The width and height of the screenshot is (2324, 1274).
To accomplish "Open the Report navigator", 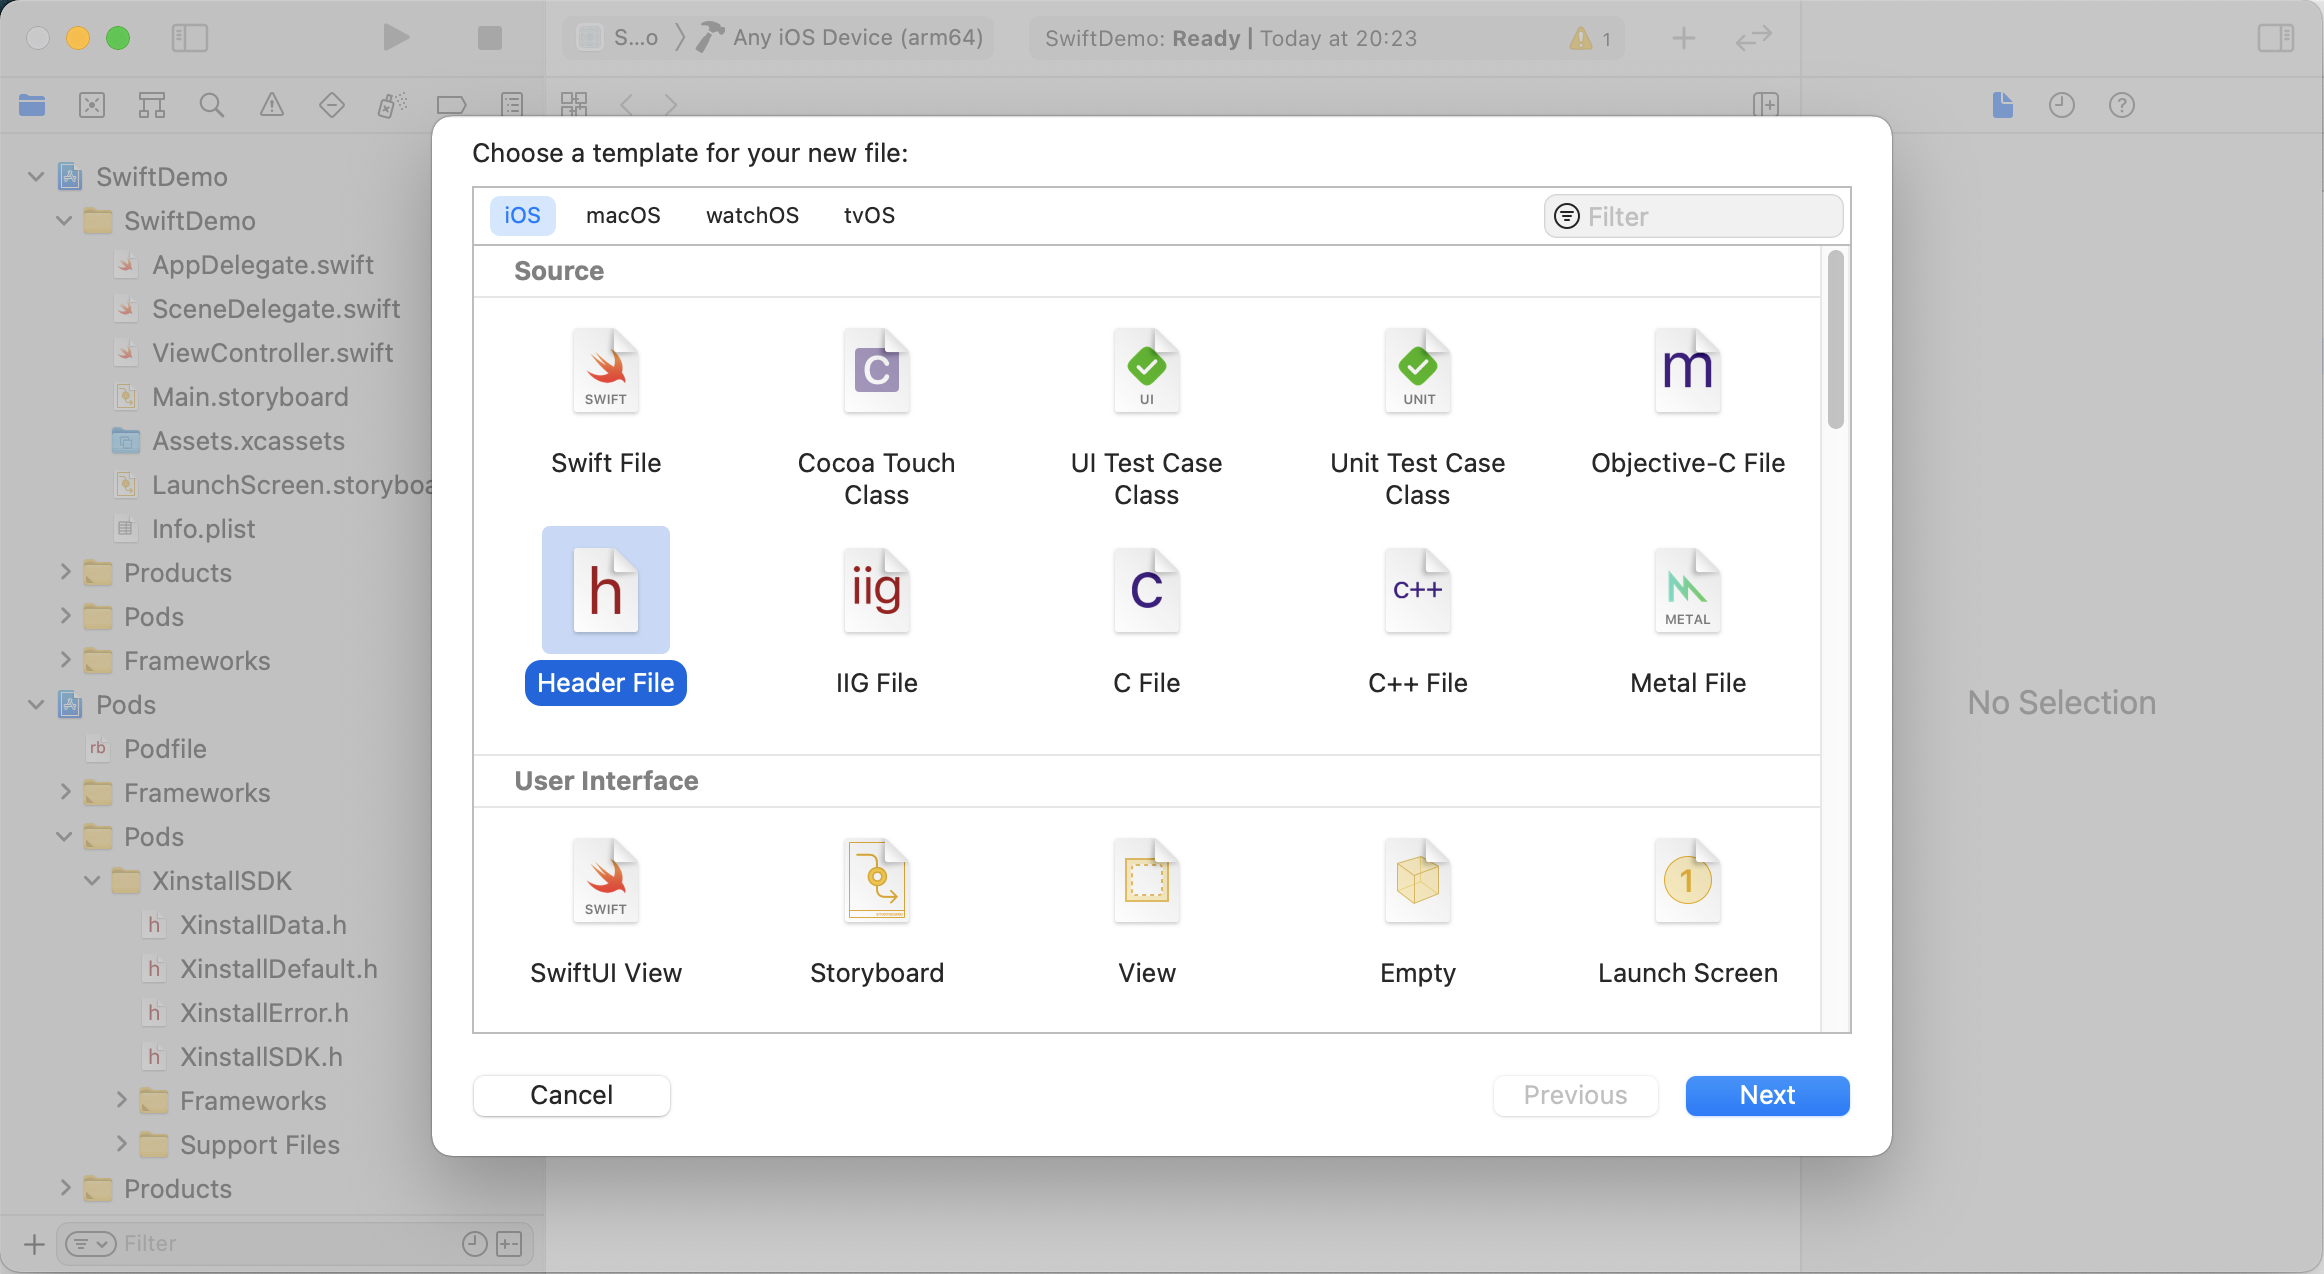I will click(x=512, y=105).
